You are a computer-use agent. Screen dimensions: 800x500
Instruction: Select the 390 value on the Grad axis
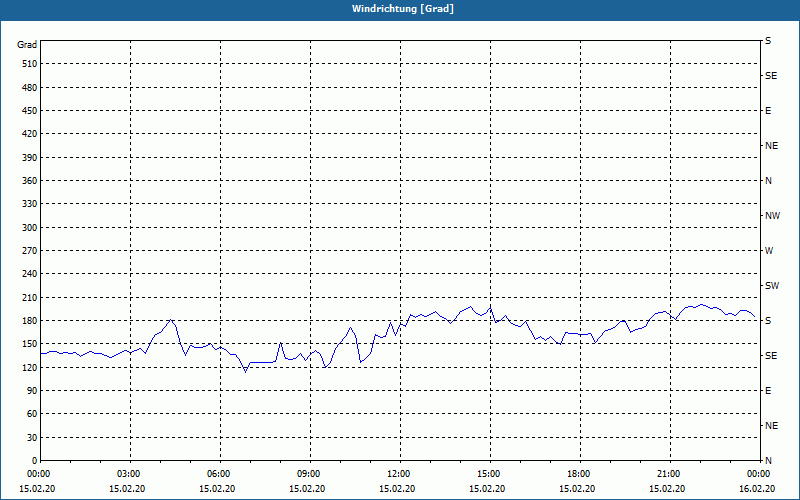click(30, 158)
